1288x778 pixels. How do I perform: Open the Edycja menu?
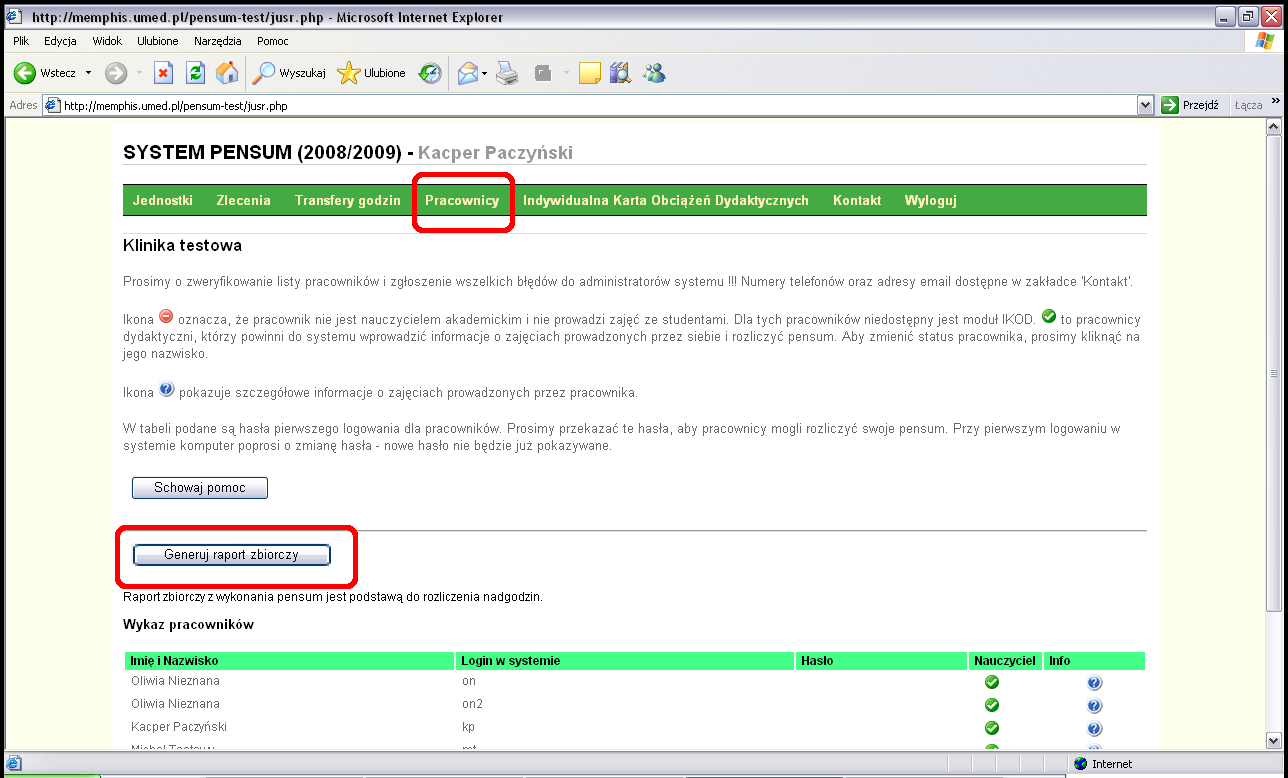click(60, 41)
